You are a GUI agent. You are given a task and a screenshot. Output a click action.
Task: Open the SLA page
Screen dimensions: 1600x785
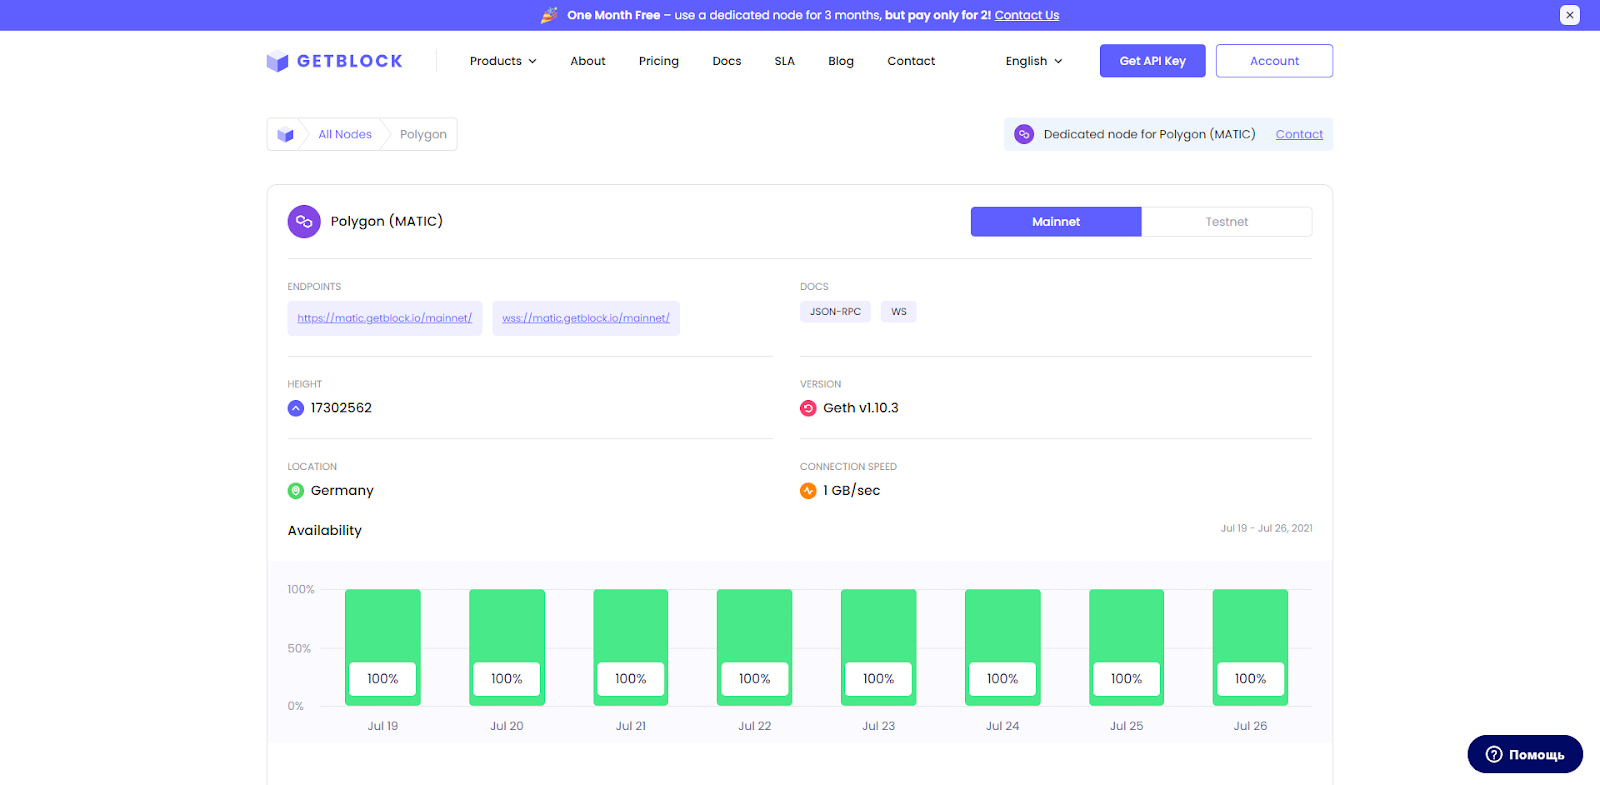click(x=785, y=61)
